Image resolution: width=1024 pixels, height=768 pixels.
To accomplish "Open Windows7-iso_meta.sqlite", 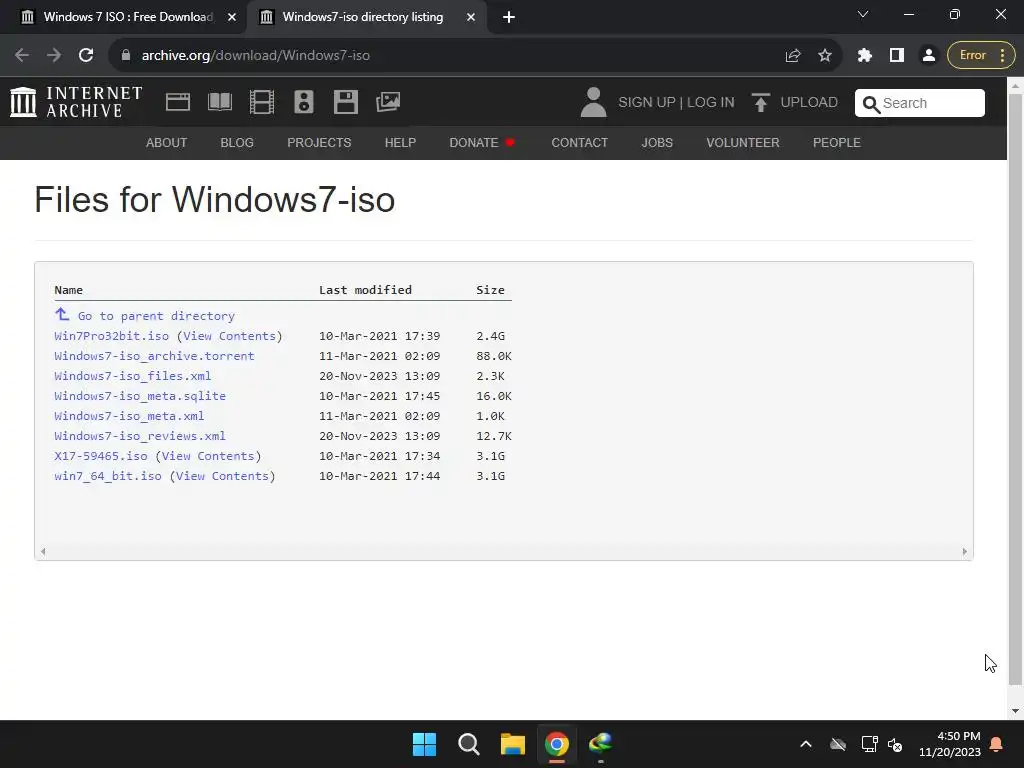I will click(140, 396).
